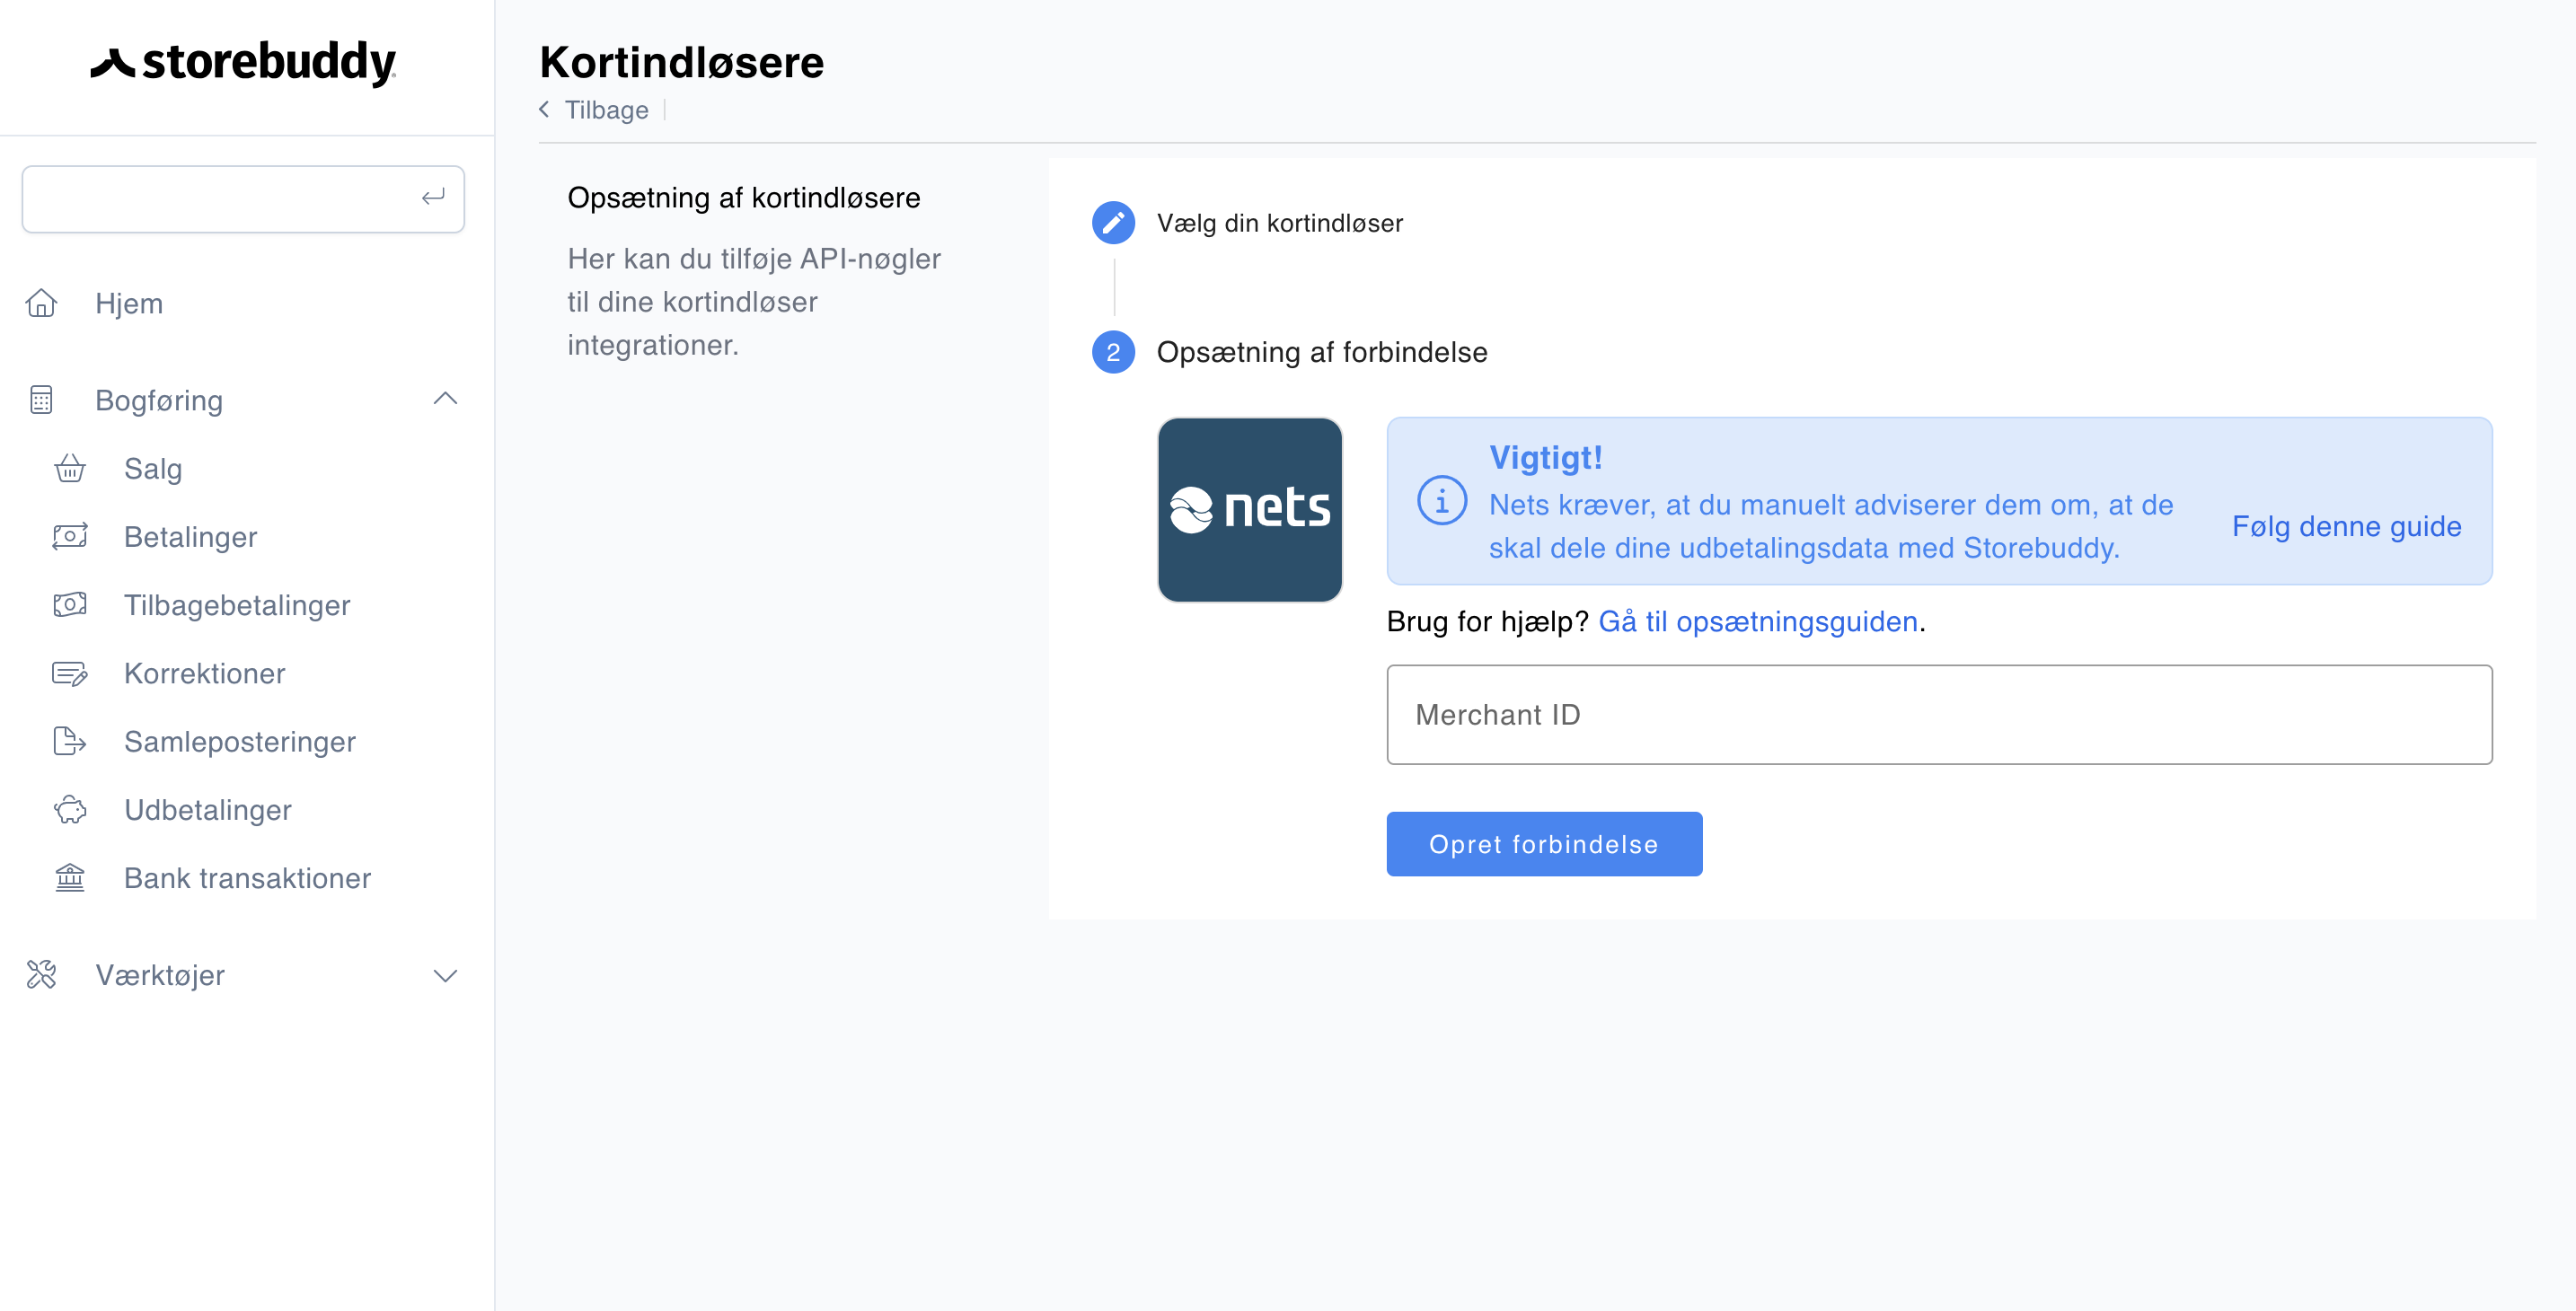Follow the Følg denne guide link
The height and width of the screenshot is (1311, 2576).
click(2346, 526)
